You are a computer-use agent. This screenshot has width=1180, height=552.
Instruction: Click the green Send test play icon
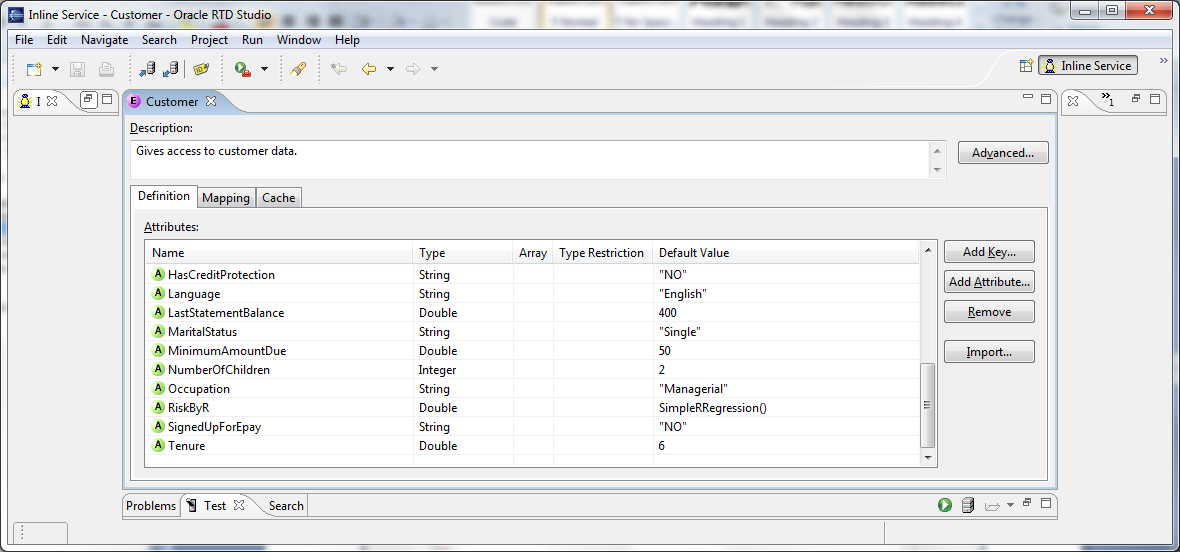coord(945,505)
